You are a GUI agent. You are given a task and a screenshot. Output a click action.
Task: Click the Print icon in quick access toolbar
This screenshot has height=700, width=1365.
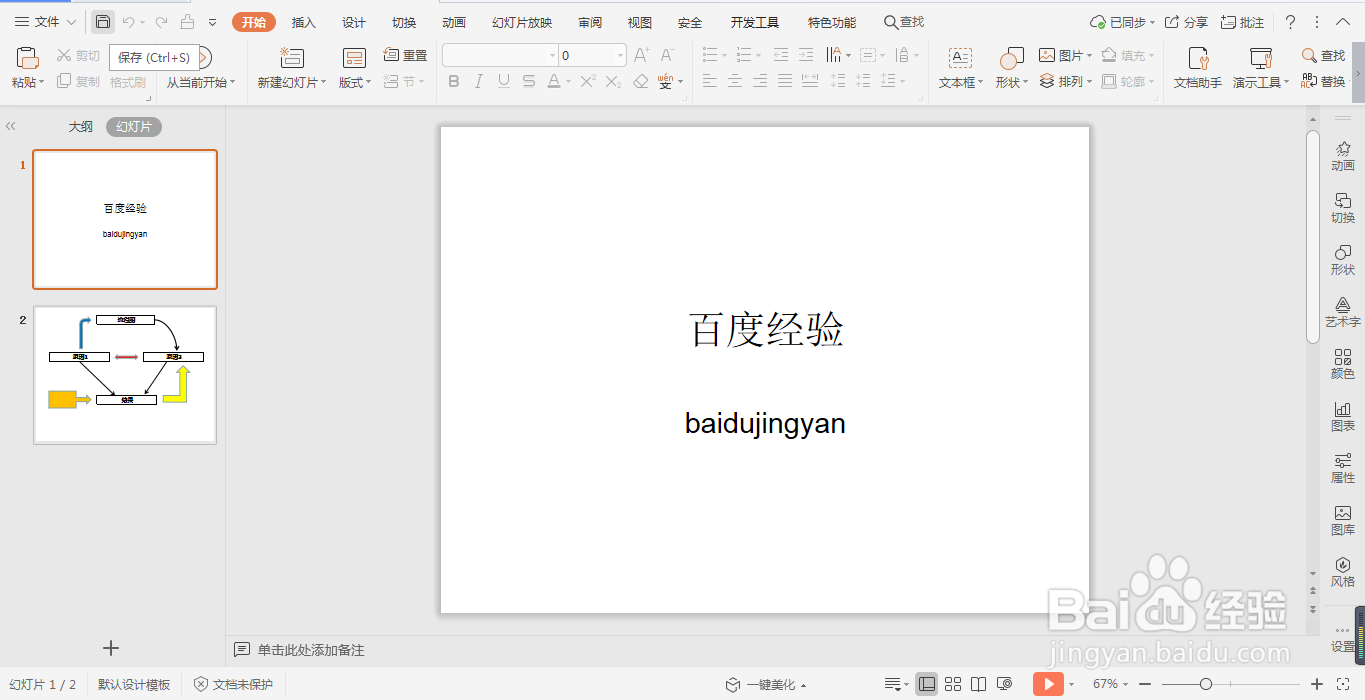click(188, 22)
